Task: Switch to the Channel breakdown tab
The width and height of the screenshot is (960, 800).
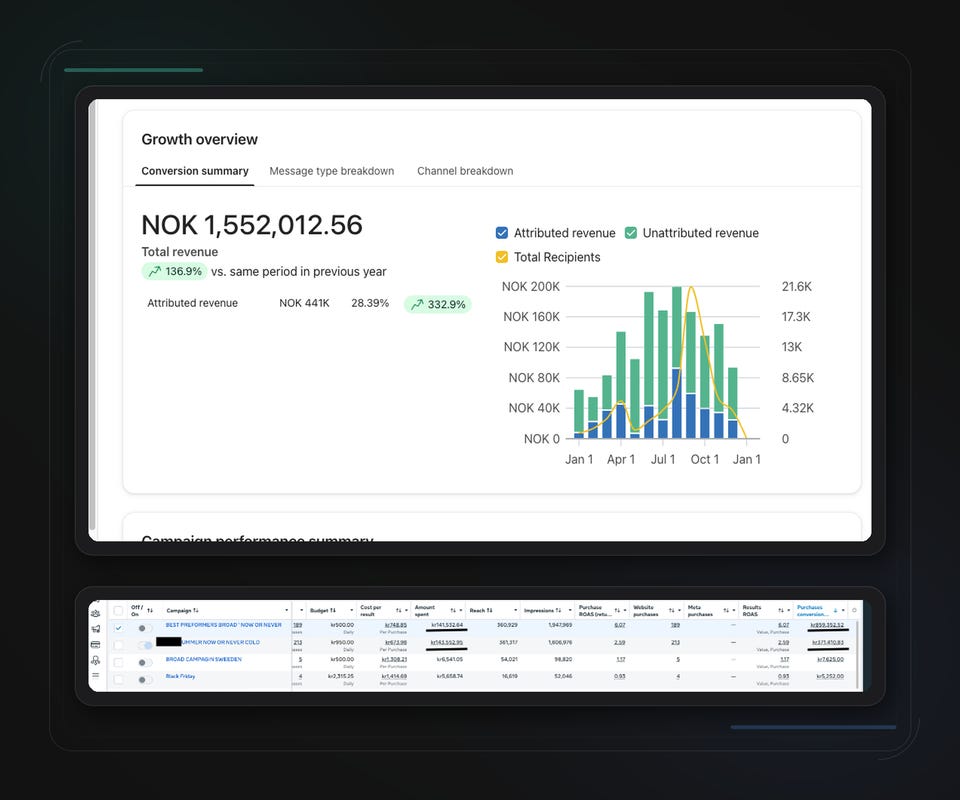Action: (465, 171)
